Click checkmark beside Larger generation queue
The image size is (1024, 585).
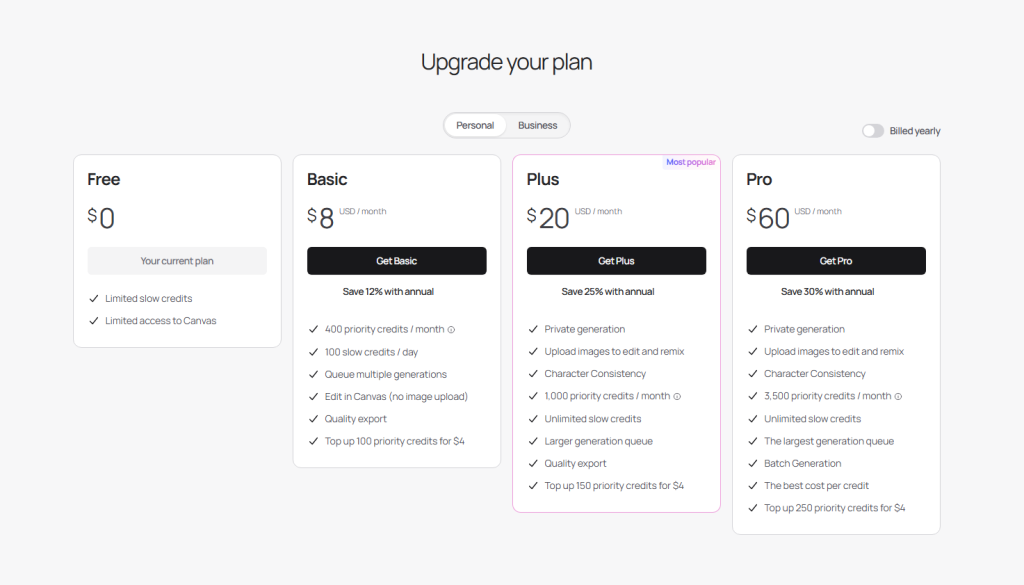[x=533, y=442]
